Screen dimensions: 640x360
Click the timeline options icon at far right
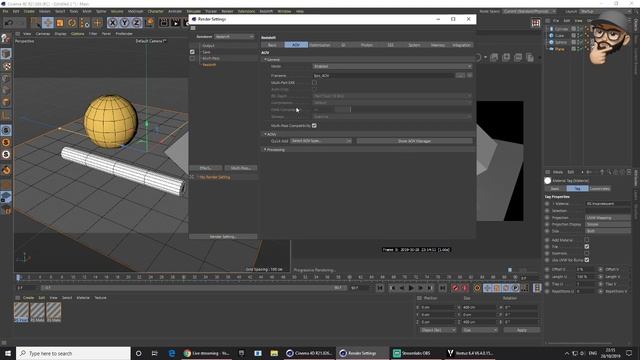coord(537,288)
